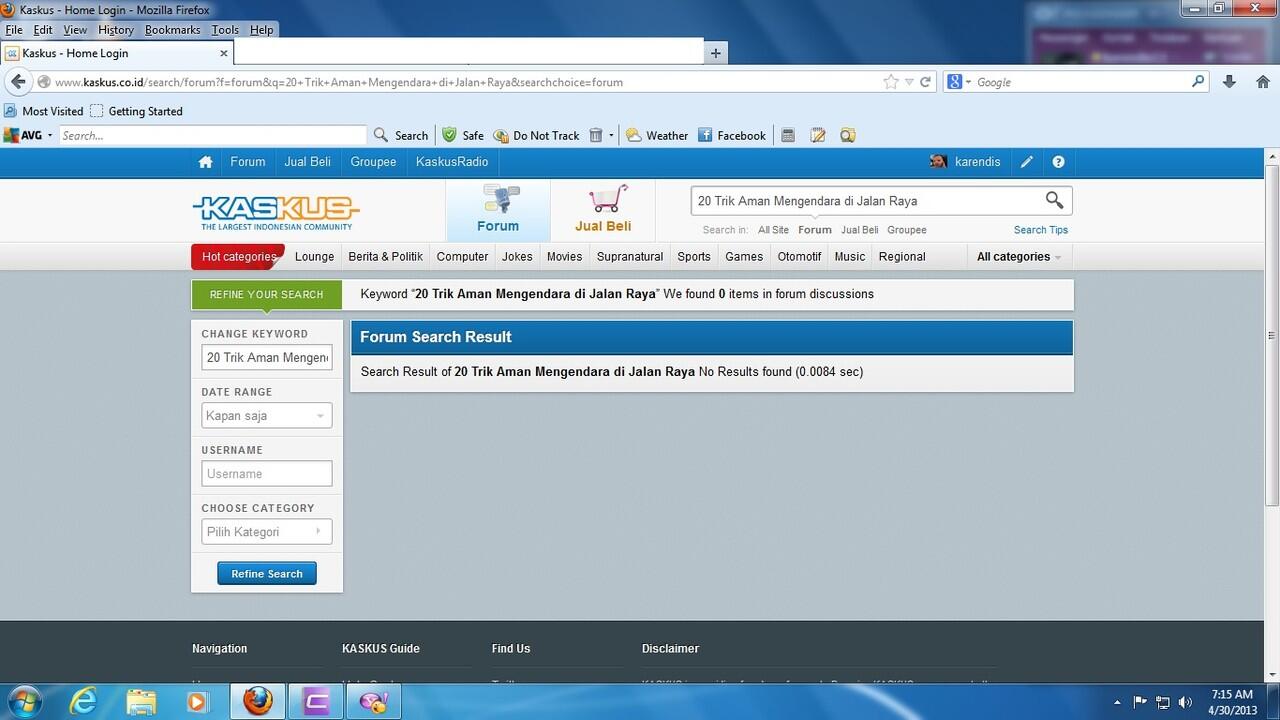Image resolution: width=1280 pixels, height=720 pixels.
Task: Open the Groupee link in navbar
Action: [373, 162]
